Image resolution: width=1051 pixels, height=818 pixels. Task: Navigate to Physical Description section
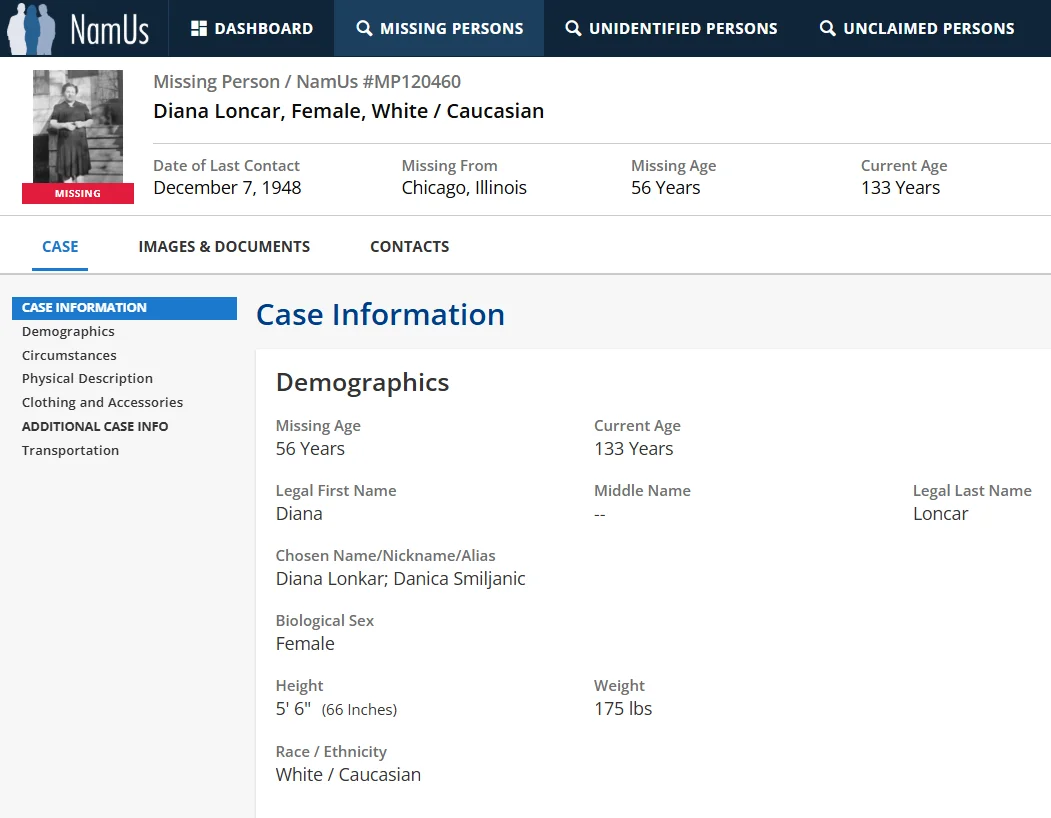click(87, 379)
